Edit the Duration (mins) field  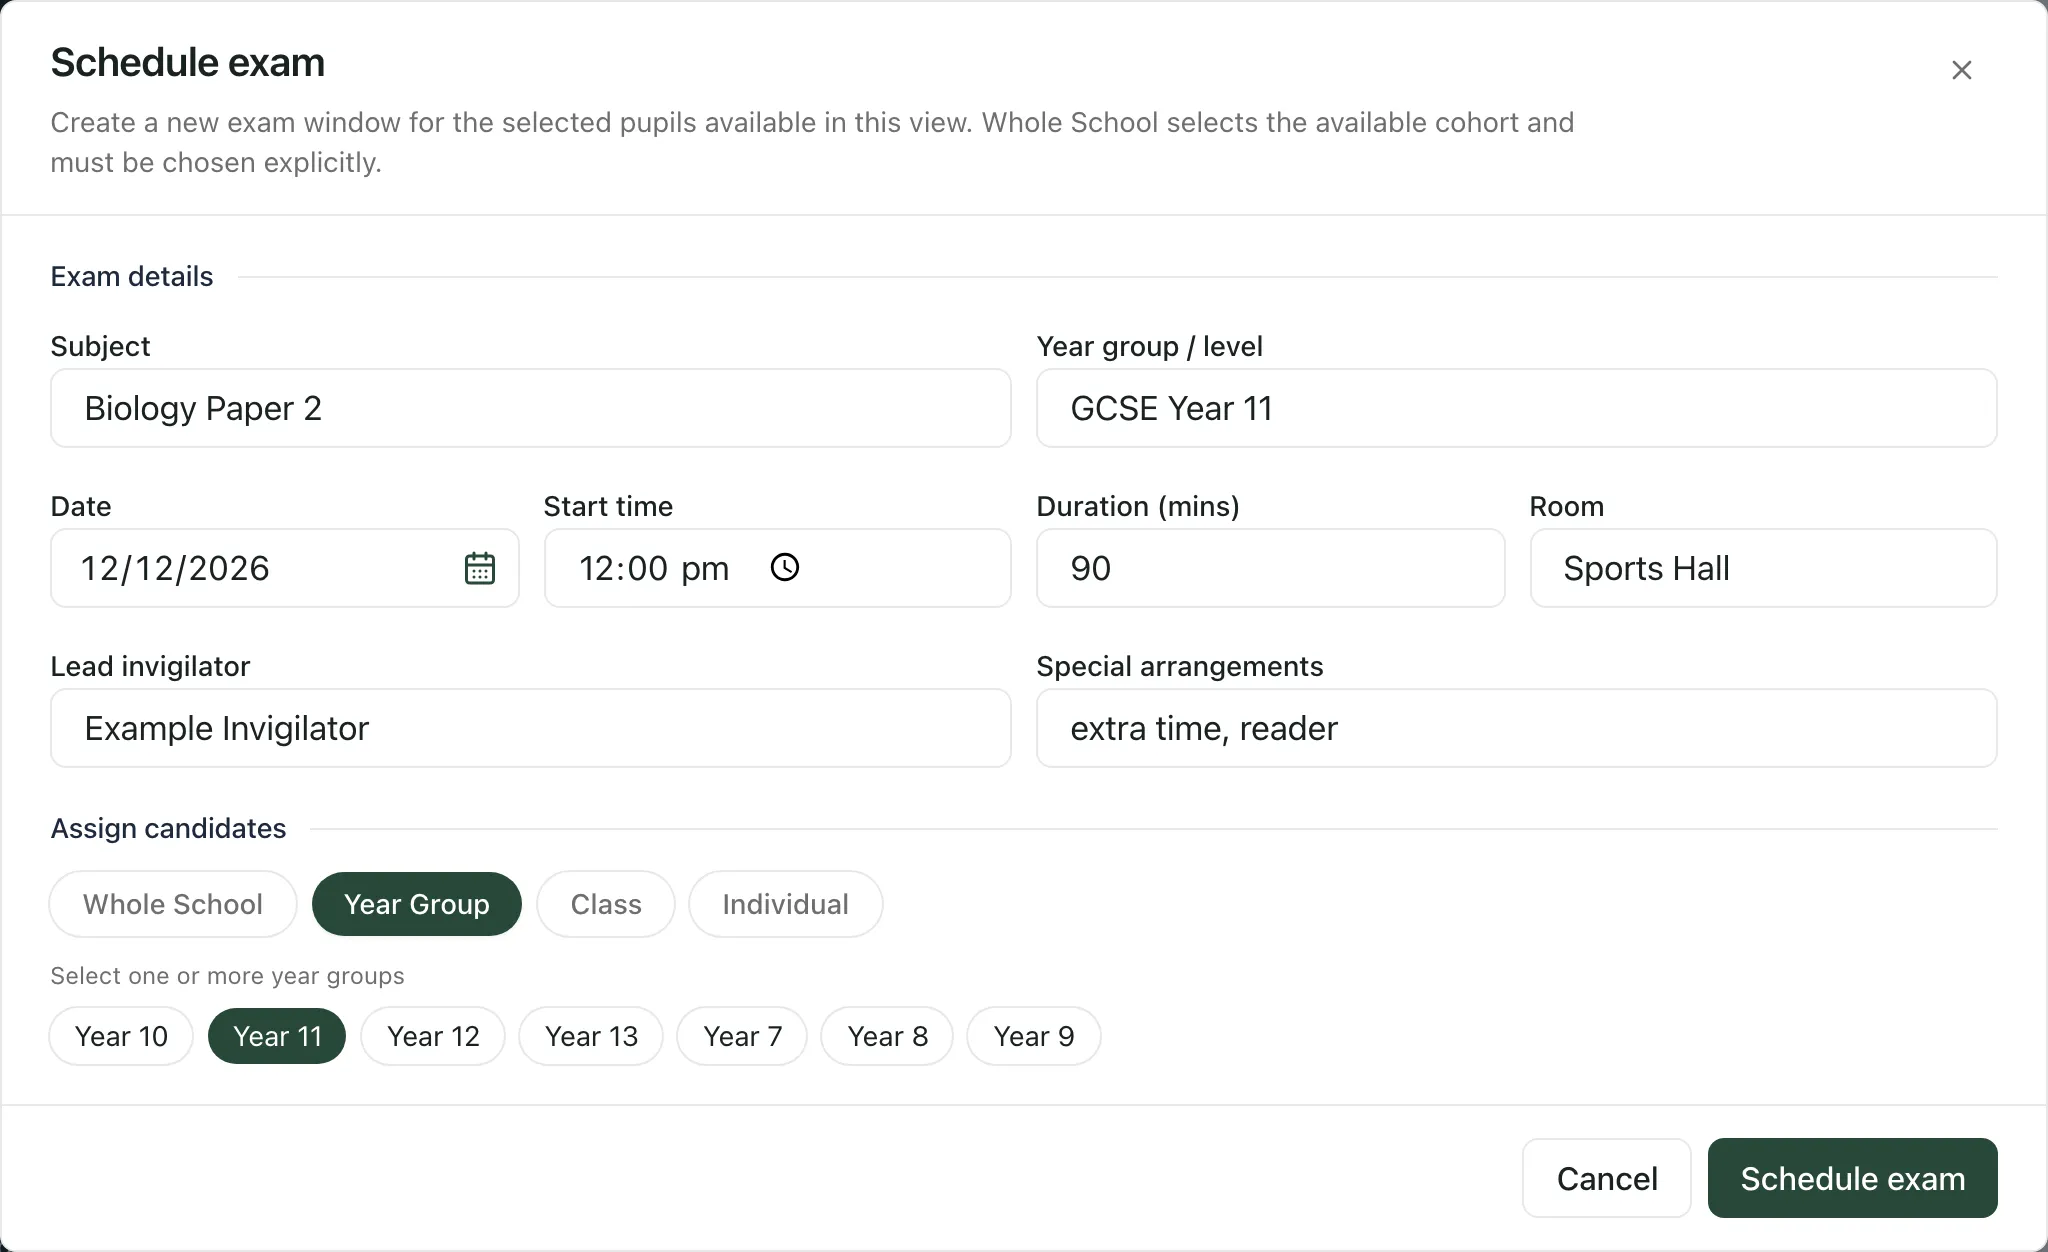click(x=1271, y=568)
